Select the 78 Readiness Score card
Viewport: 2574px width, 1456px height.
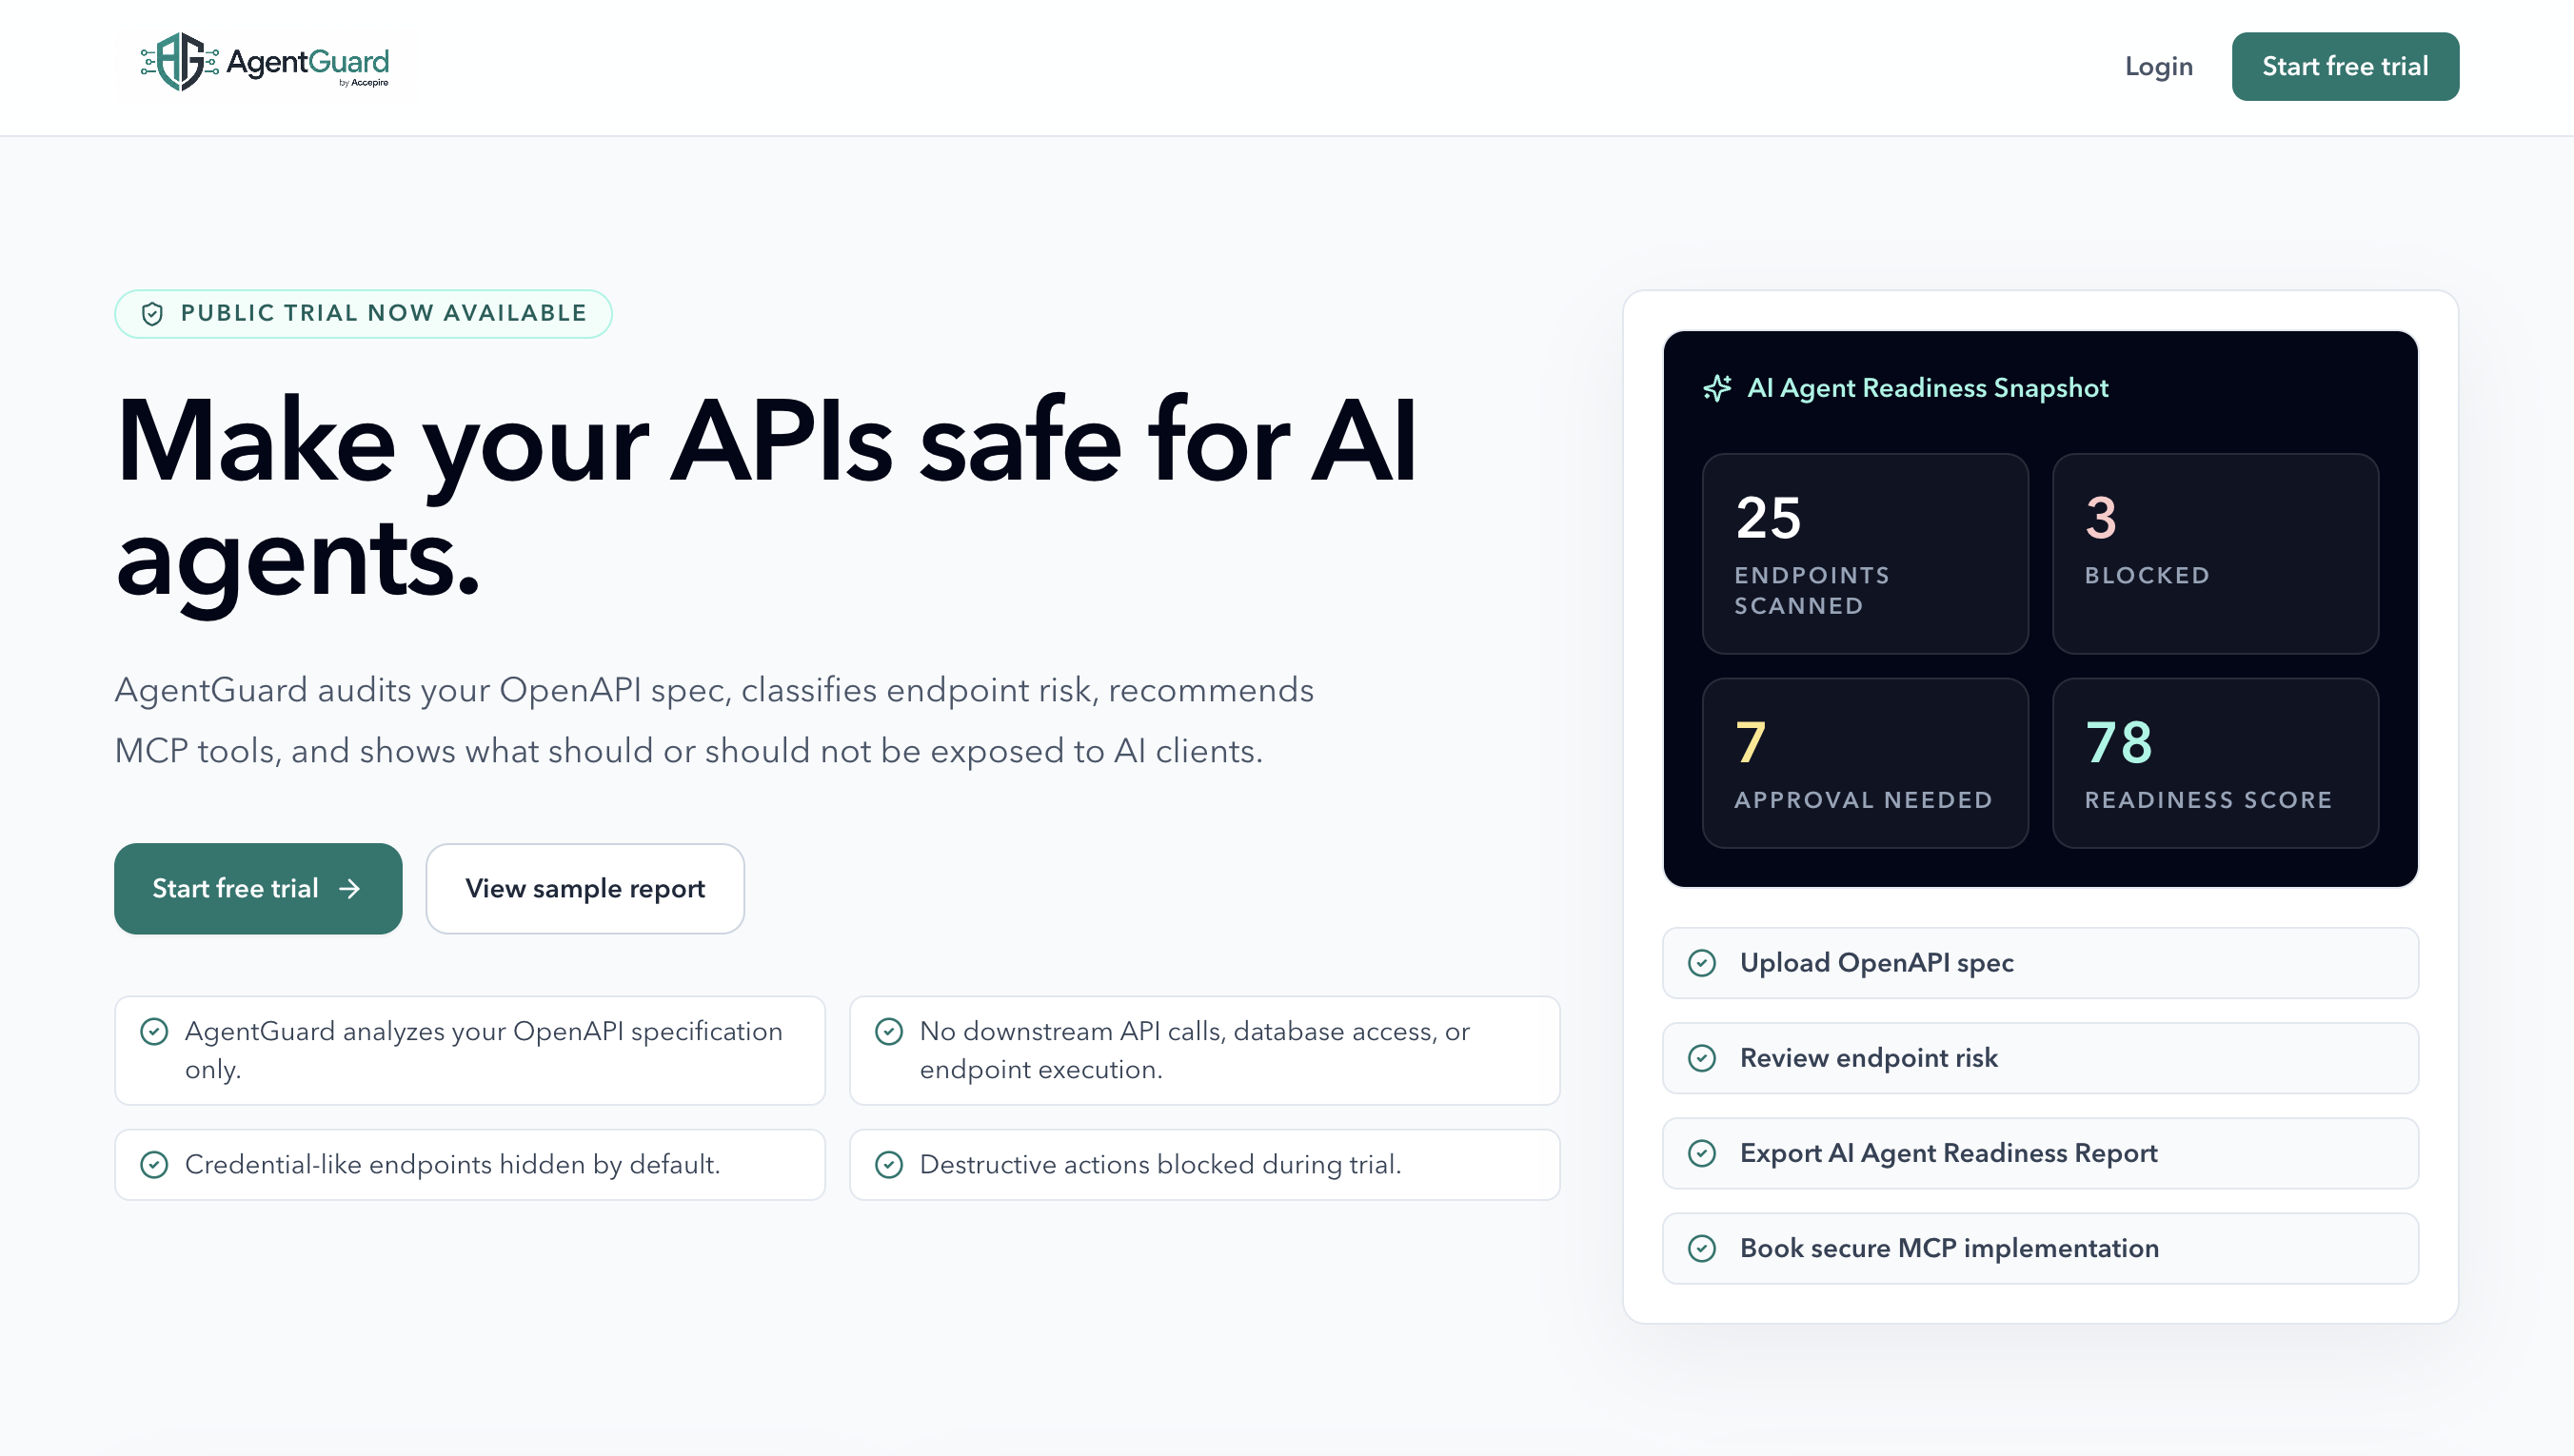click(x=2215, y=763)
